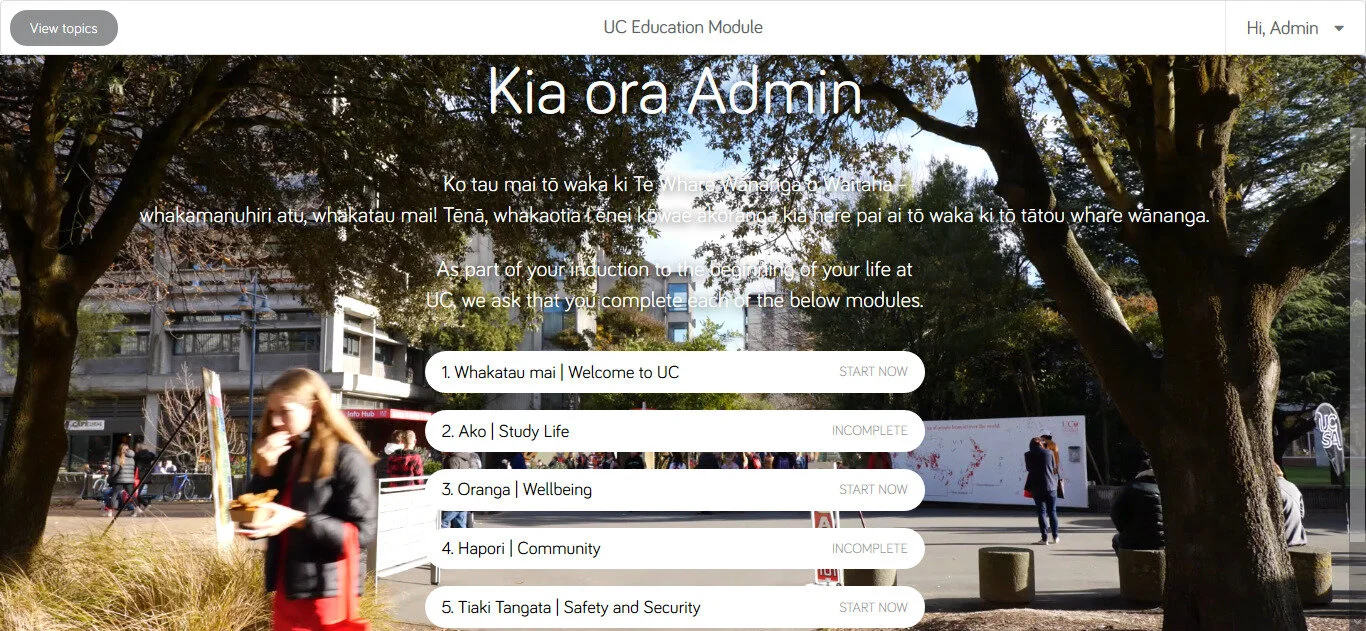Click INCOMPLETE status on Hapori | Community
Screen dimensions: 1366x631
point(870,549)
